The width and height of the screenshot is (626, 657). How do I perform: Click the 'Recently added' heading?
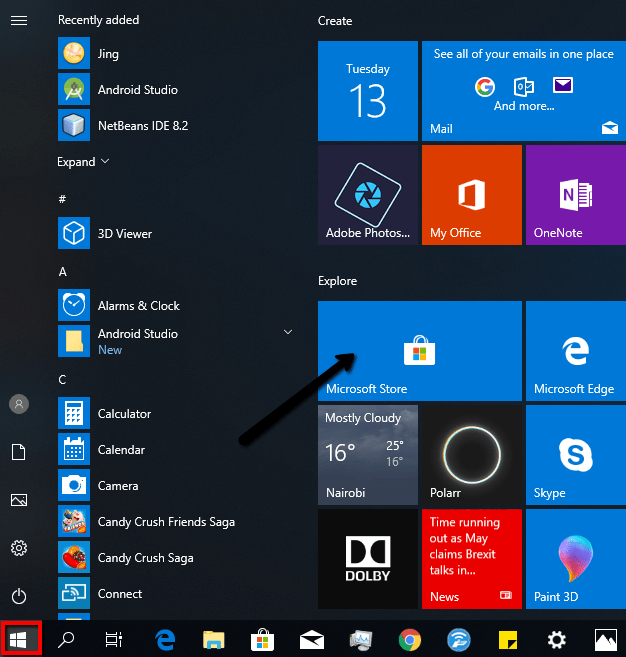pyautogui.click(x=98, y=20)
